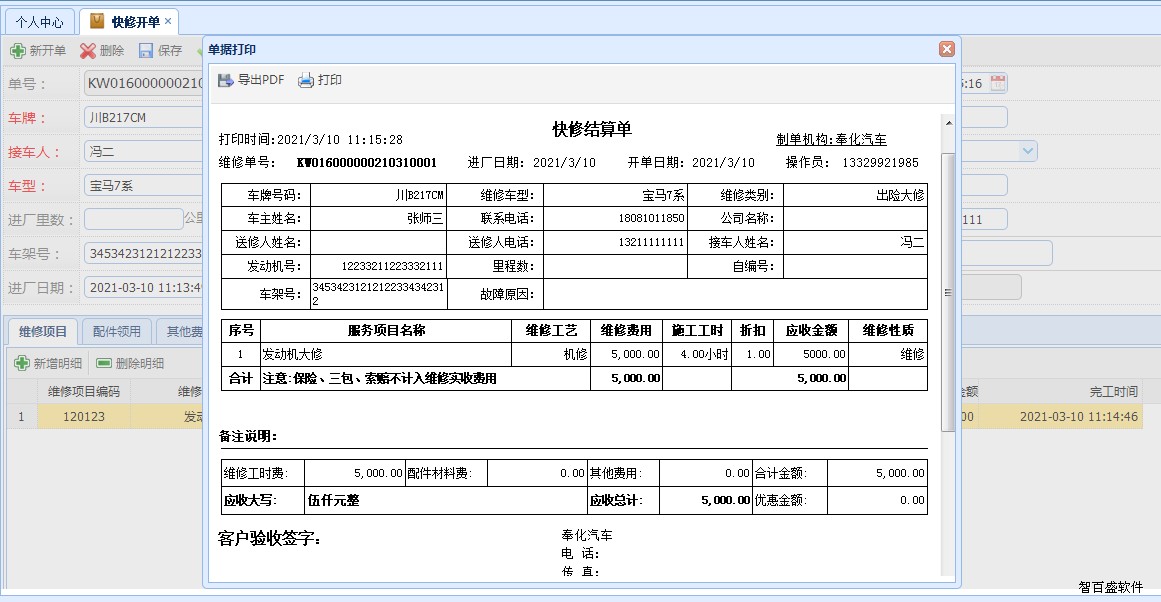Viewport: 1161px width, 602px height.
Task: Click the red 删除 toolbar button
Action: click(102, 50)
